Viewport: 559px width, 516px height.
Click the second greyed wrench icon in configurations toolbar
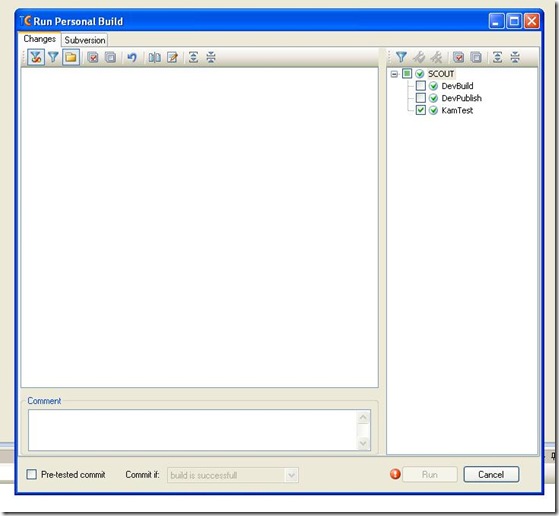(x=436, y=57)
